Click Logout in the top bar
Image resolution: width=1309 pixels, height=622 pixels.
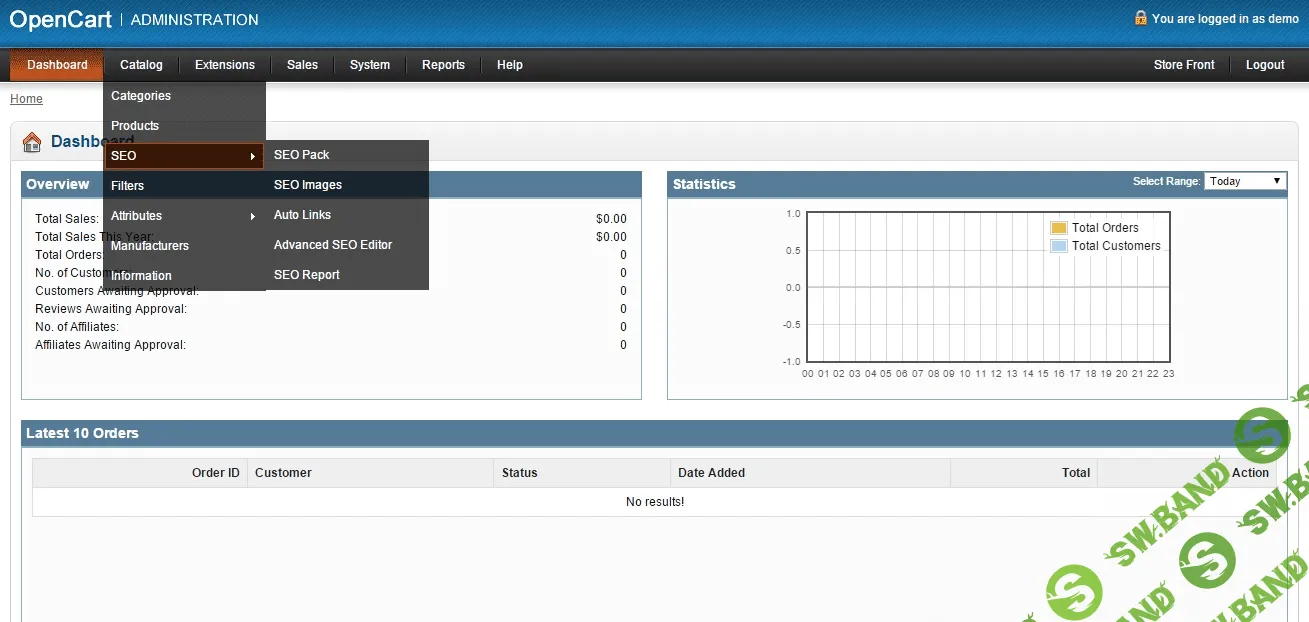click(1264, 64)
